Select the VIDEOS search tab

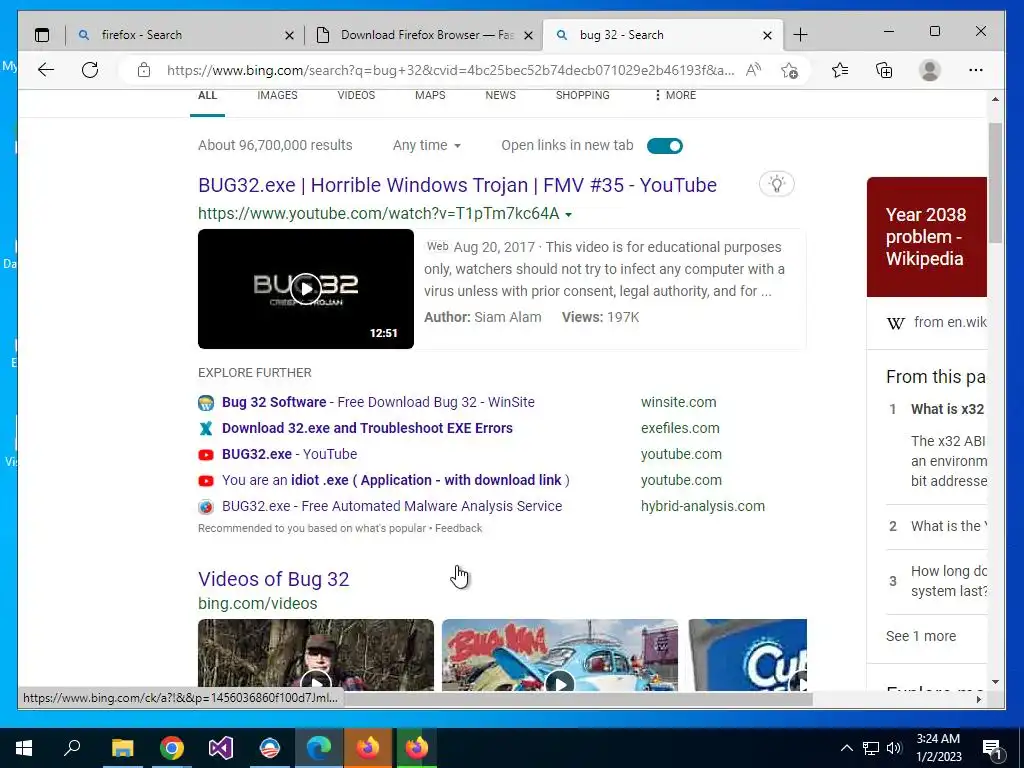coord(357,95)
